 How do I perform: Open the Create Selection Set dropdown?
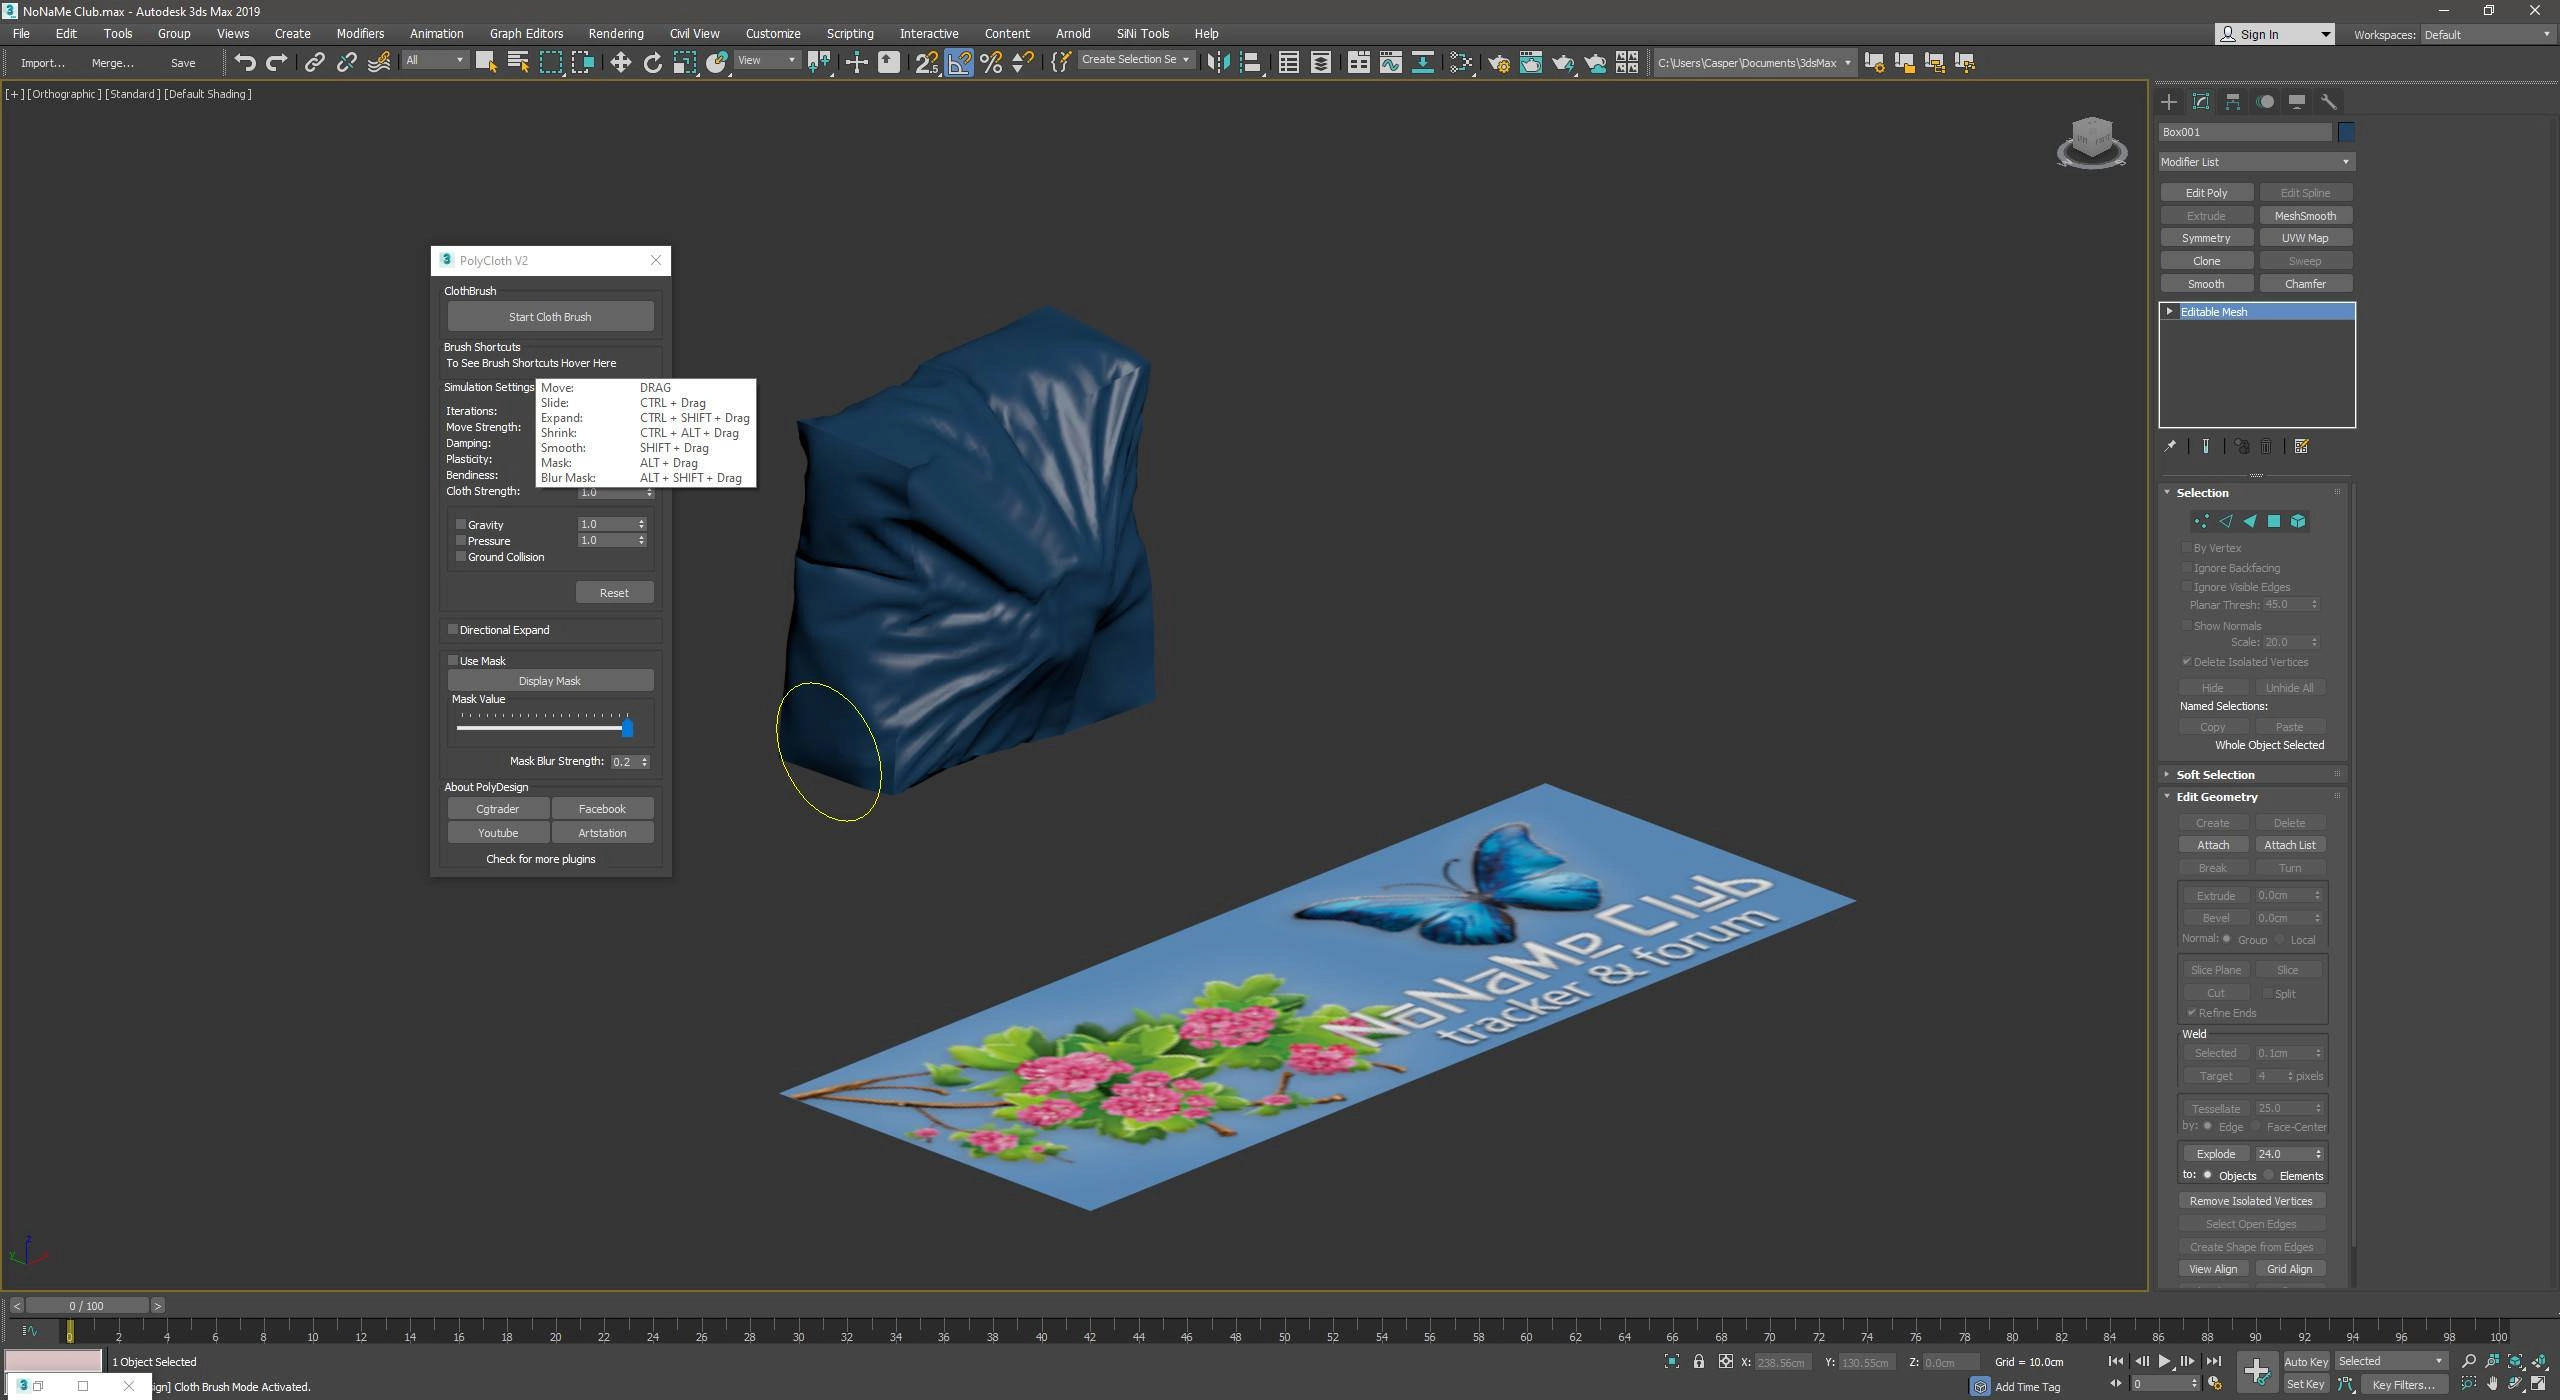point(1135,60)
